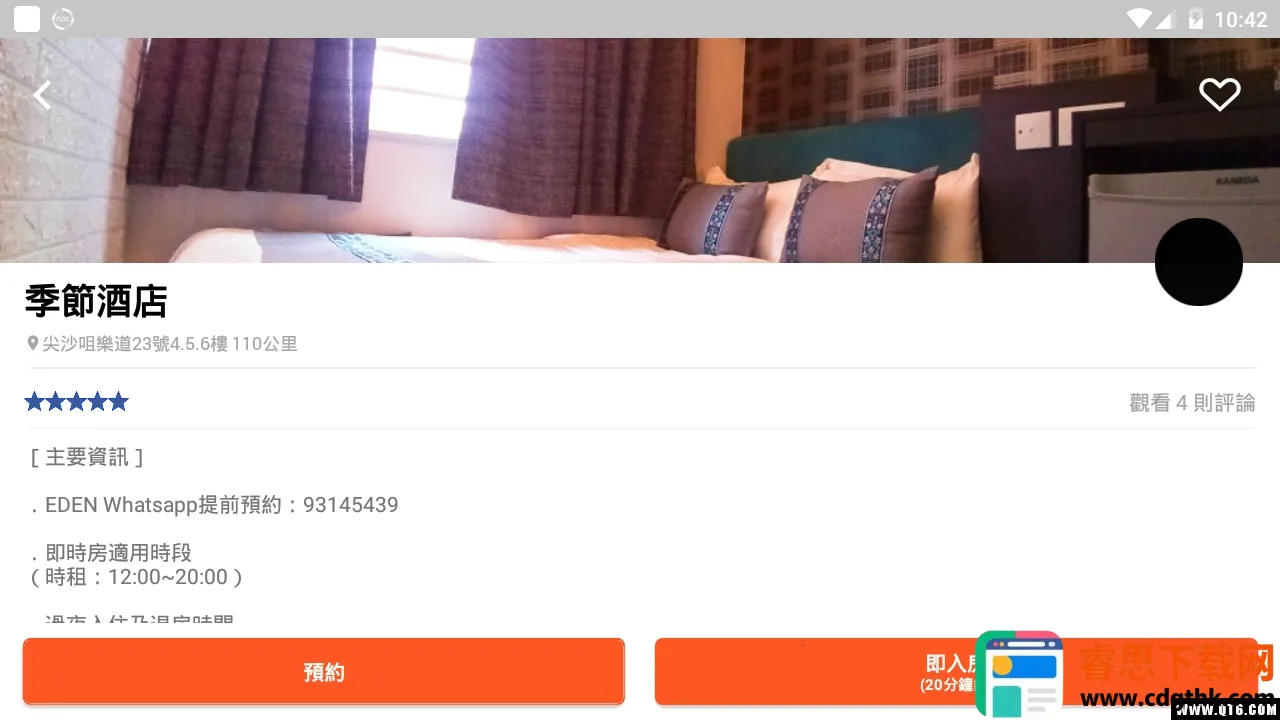Tap the Whatsapp number 93145439
The width and height of the screenshot is (1280, 720).
pyautogui.click(x=351, y=505)
